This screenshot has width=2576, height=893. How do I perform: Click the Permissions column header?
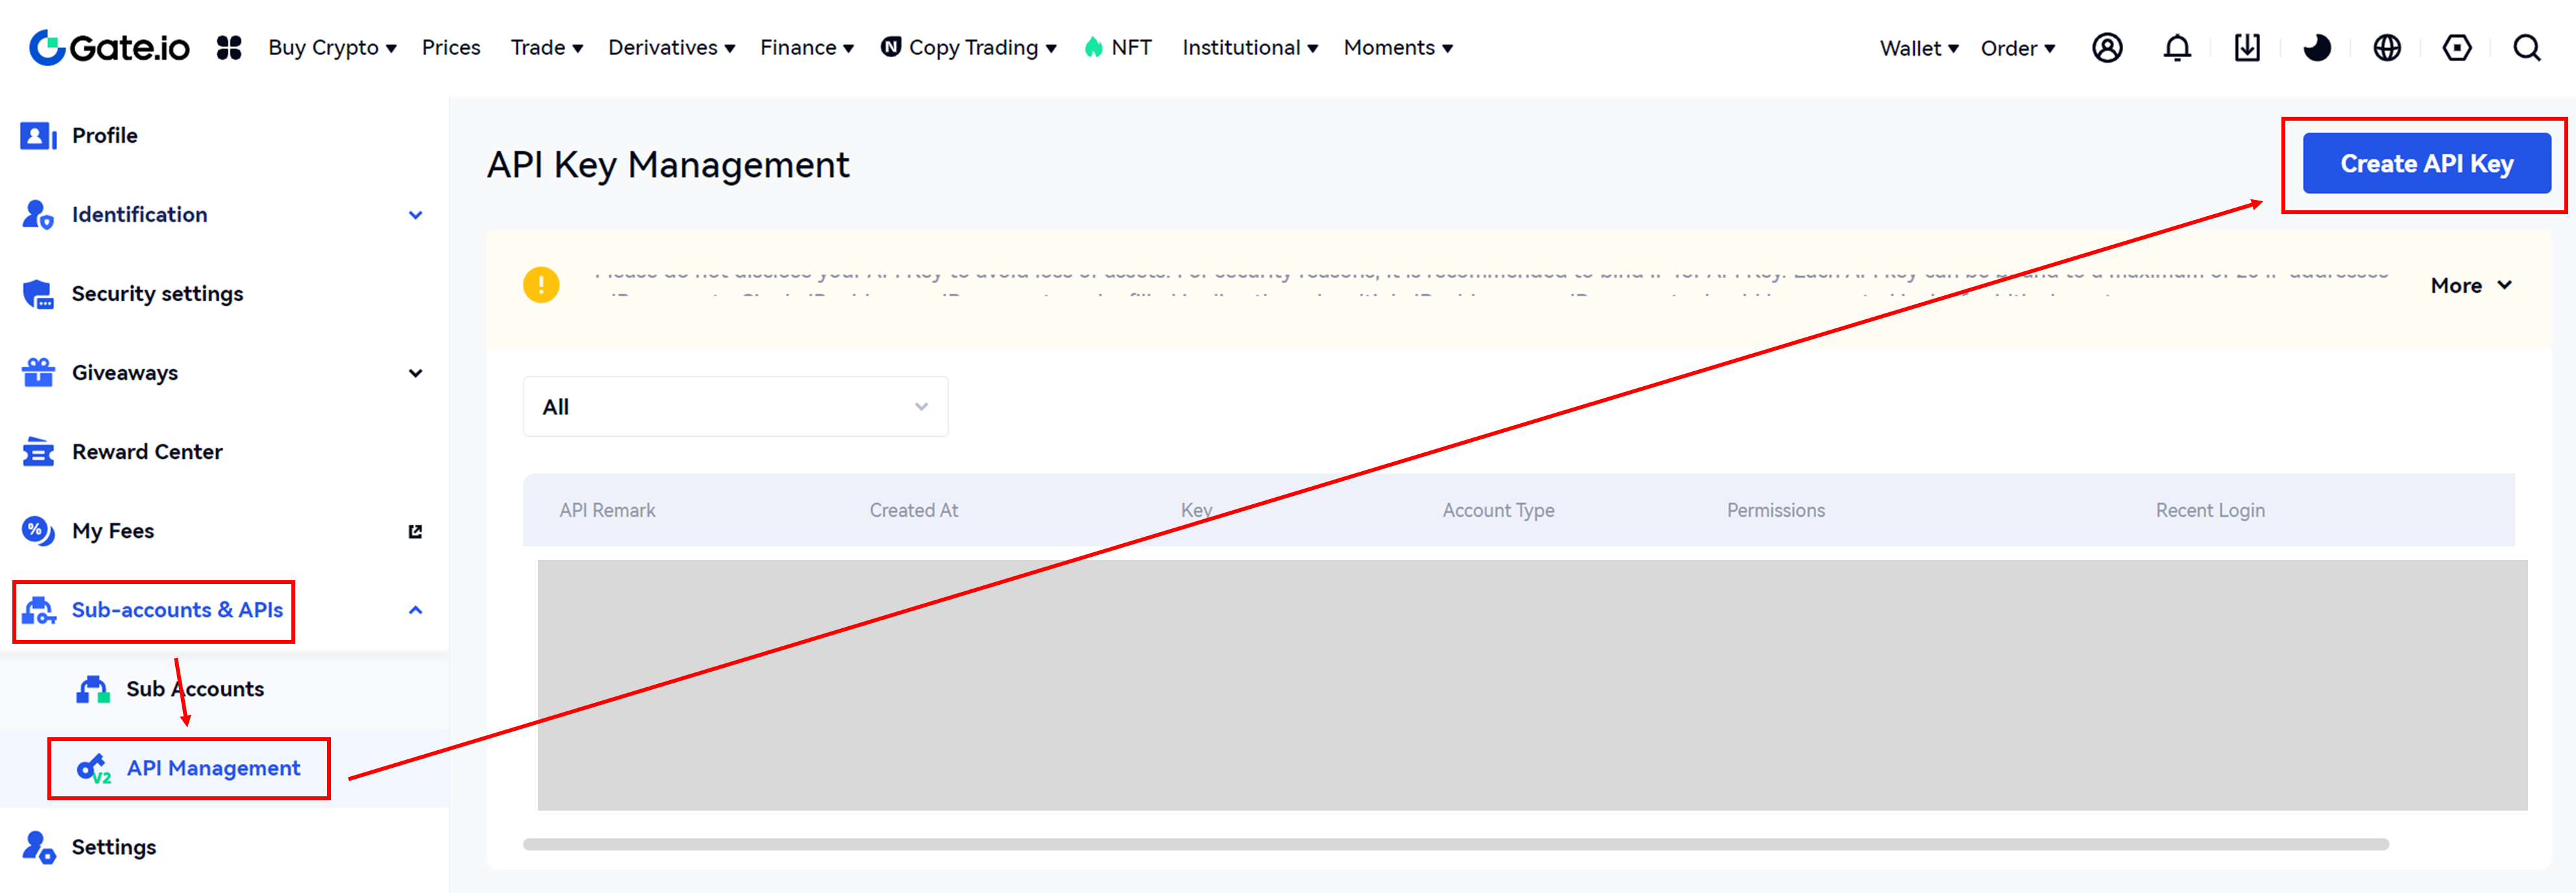(x=1775, y=510)
